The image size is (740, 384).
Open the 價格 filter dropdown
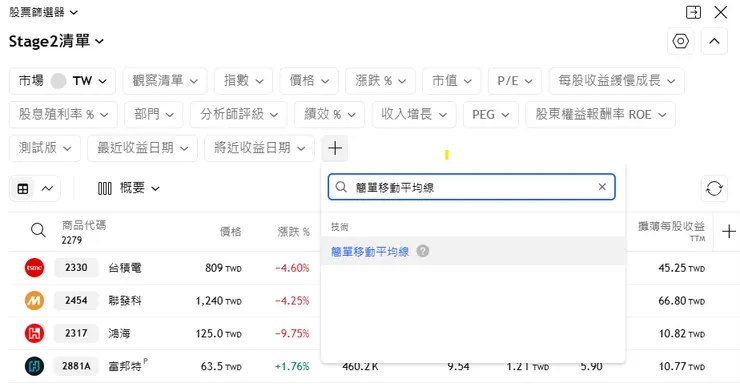coord(309,81)
